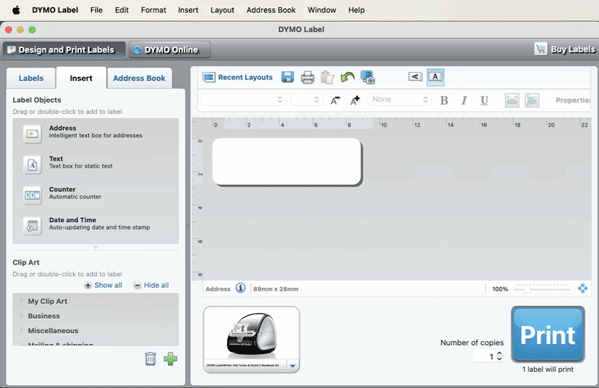Click the printer icon in toolbar

[308, 78]
